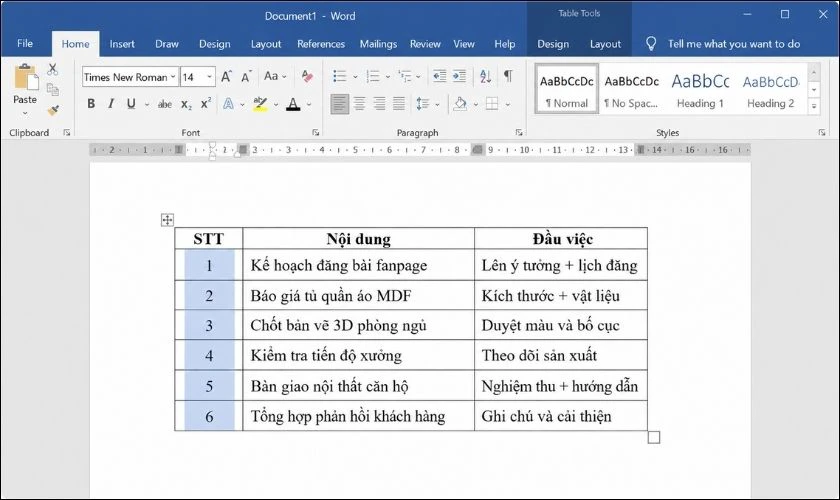Decrease font size with shrink-font icon
Image resolution: width=840 pixels, height=500 pixels.
click(246, 77)
